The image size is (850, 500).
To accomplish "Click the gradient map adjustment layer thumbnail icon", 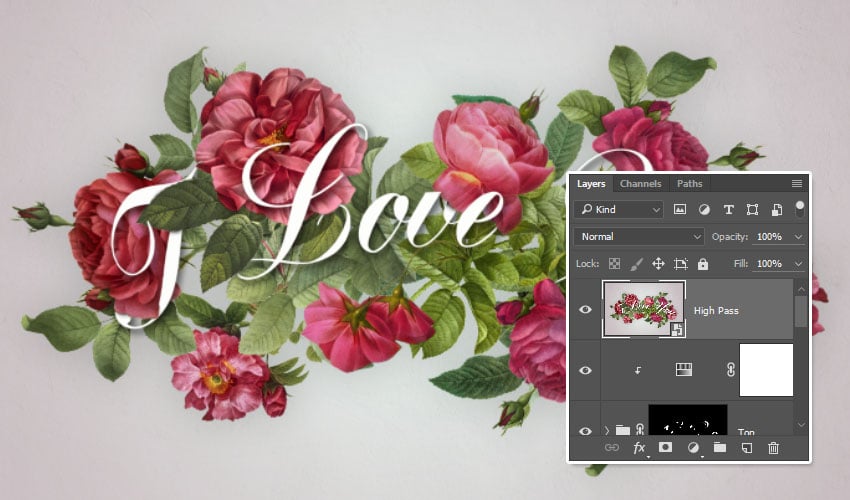I will (x=684, y=370).
